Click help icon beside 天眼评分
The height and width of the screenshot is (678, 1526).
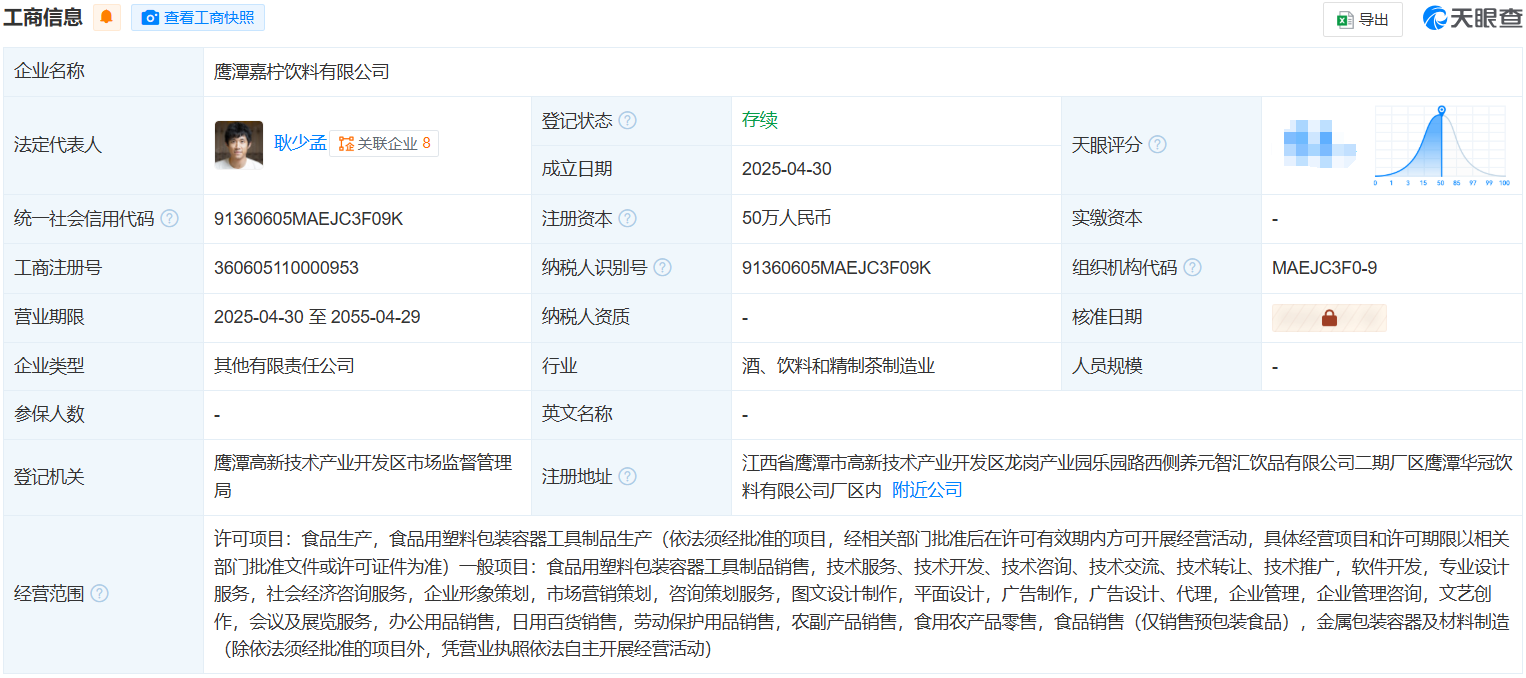pyautogui.click(x=1157, y=145)
